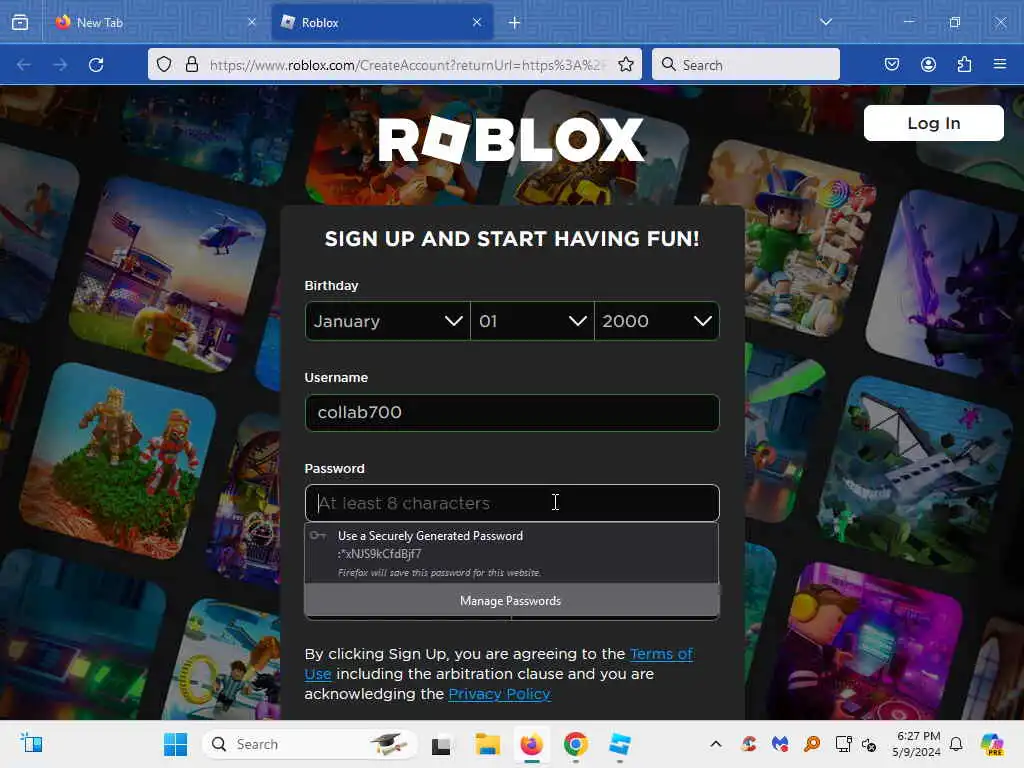Click the Log In button
The image size is (1024, 768).
(x=934, y=123)
